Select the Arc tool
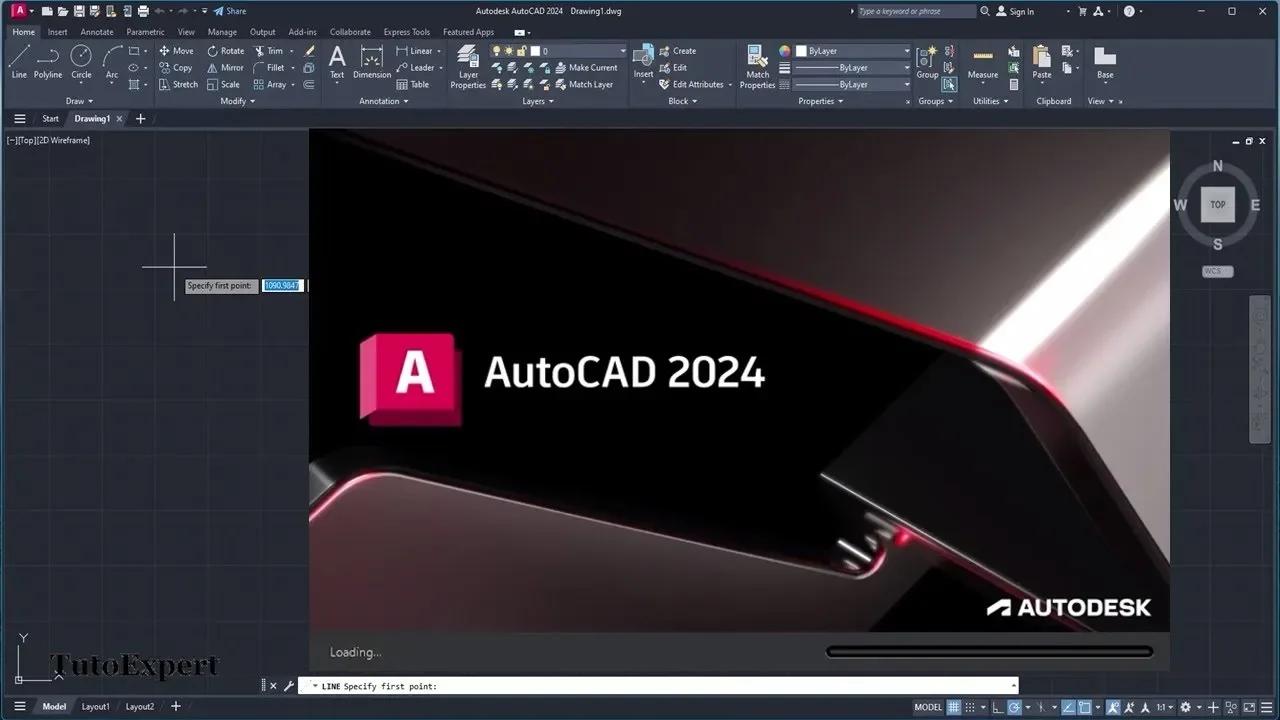This screenshot has width=1280, height=720. pos(112,61)
